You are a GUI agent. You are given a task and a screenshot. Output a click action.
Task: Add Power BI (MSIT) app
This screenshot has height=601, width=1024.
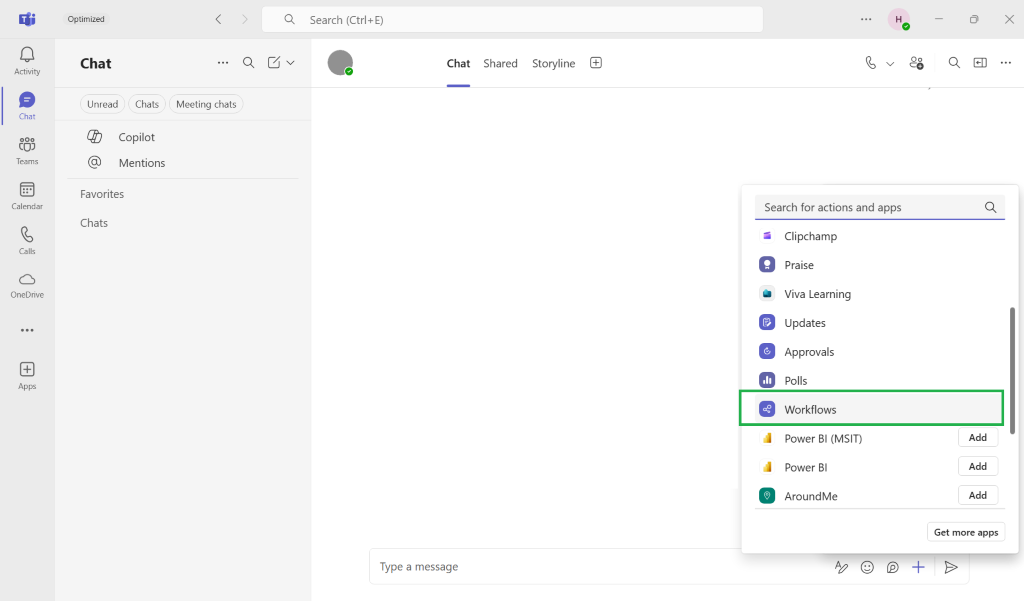(978, 438)
